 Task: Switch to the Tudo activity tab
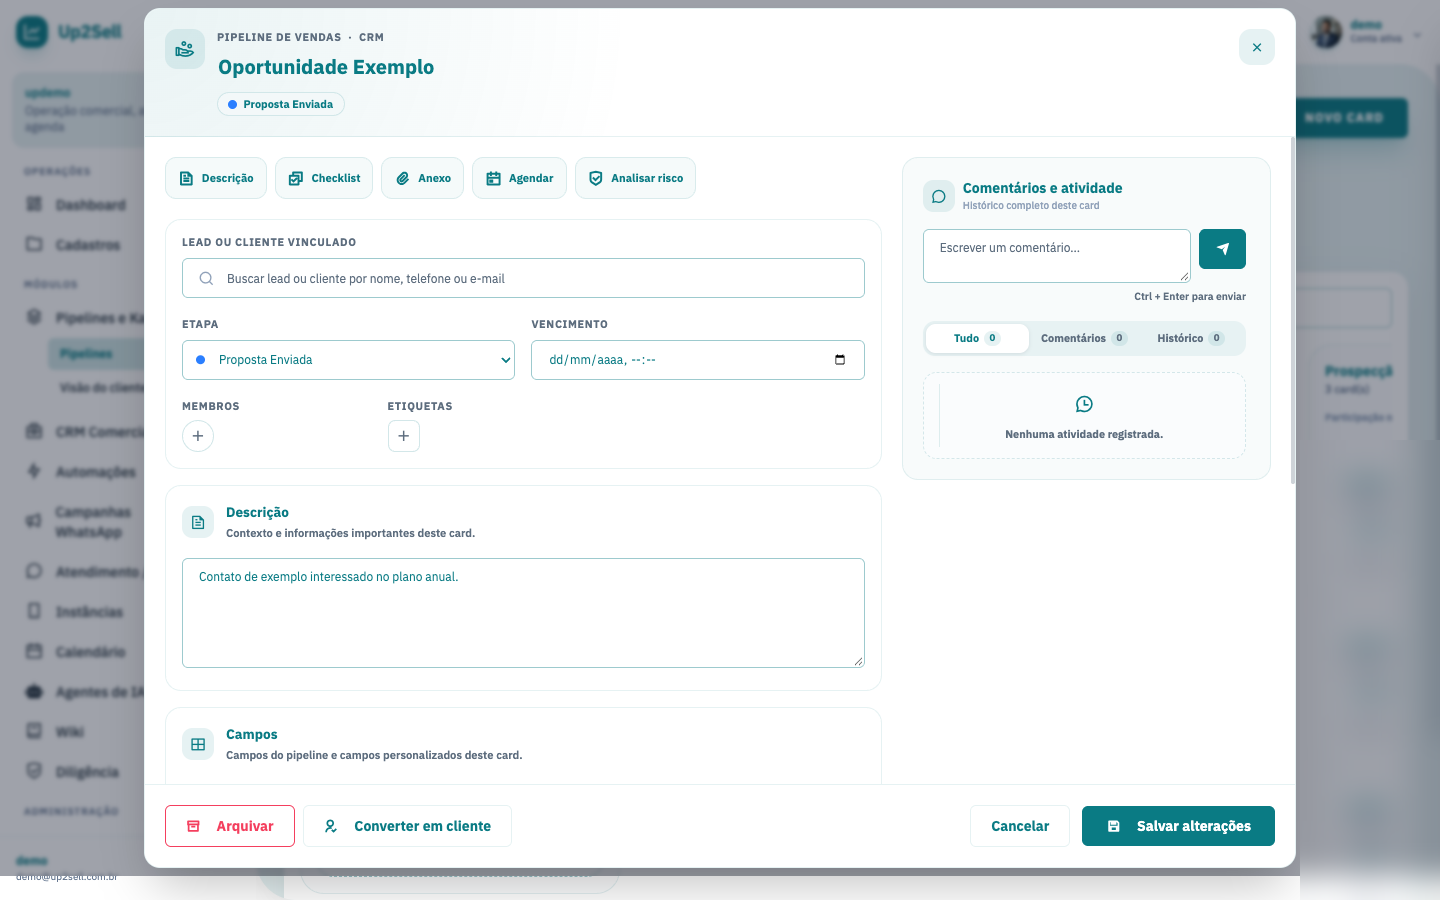coord(977,338)
